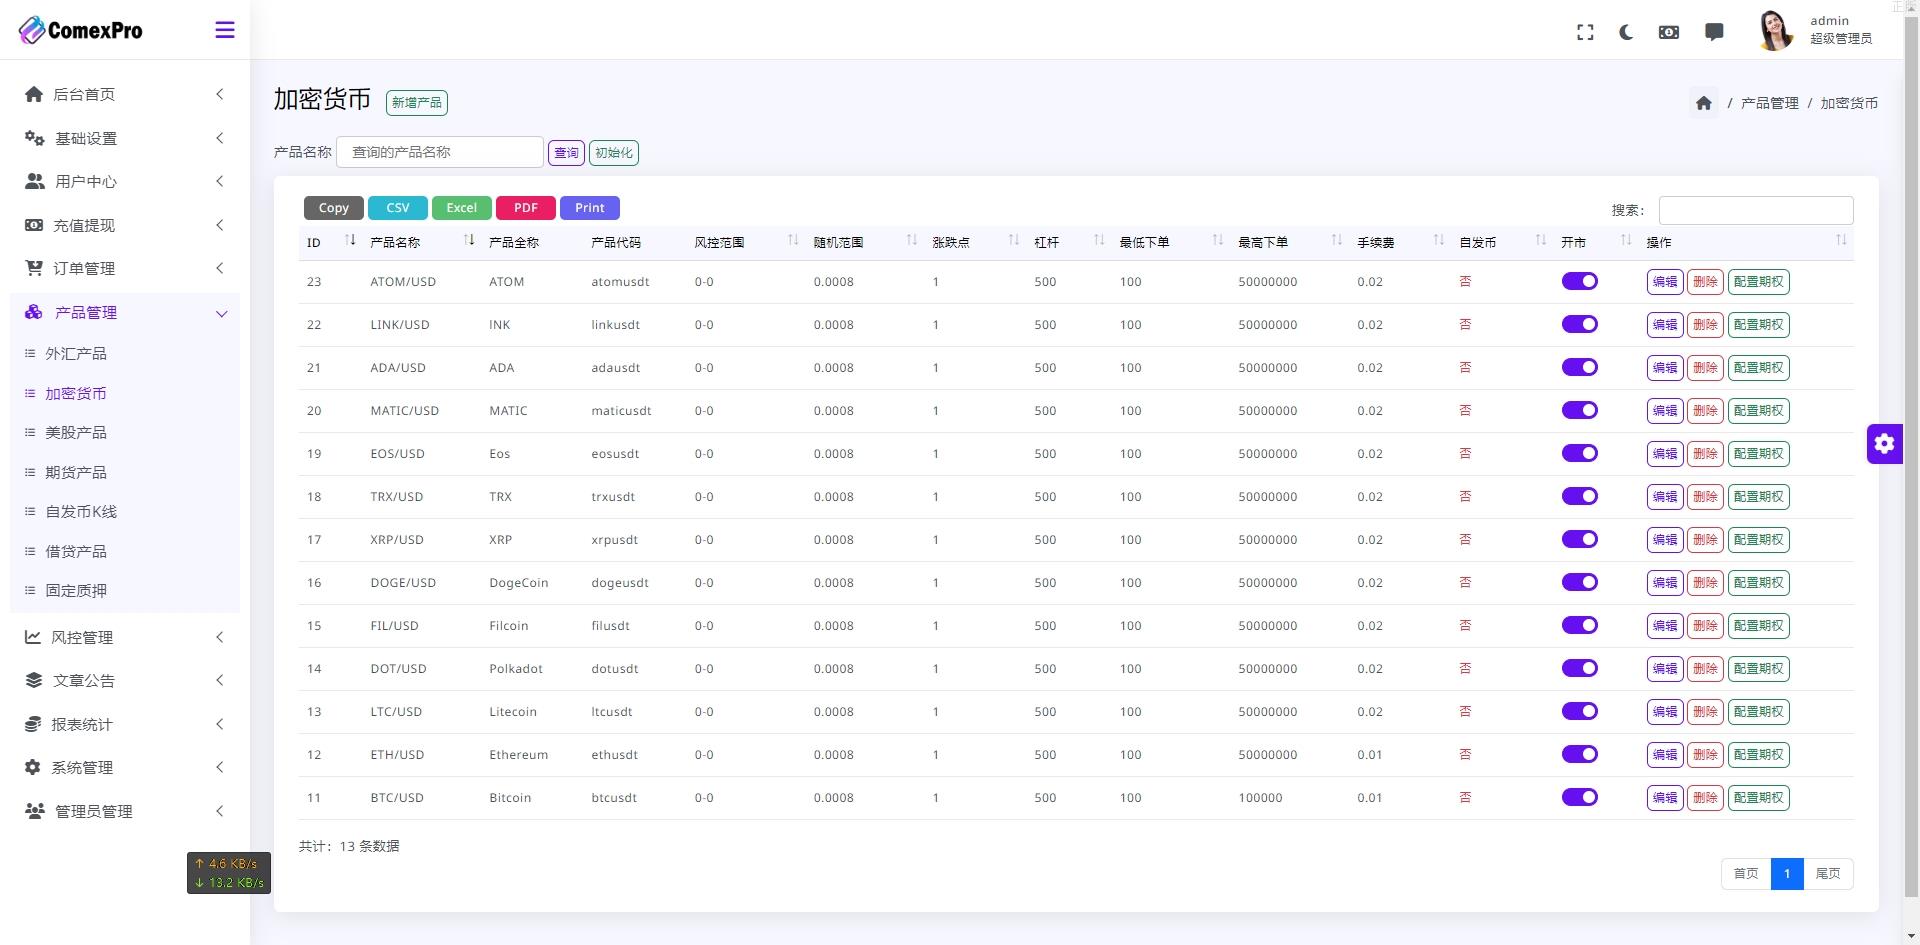The width and height of the screenshot is (1920, 945).
Task: Expand the 风控管理 sidebar menu
Action: click(125, 637)
